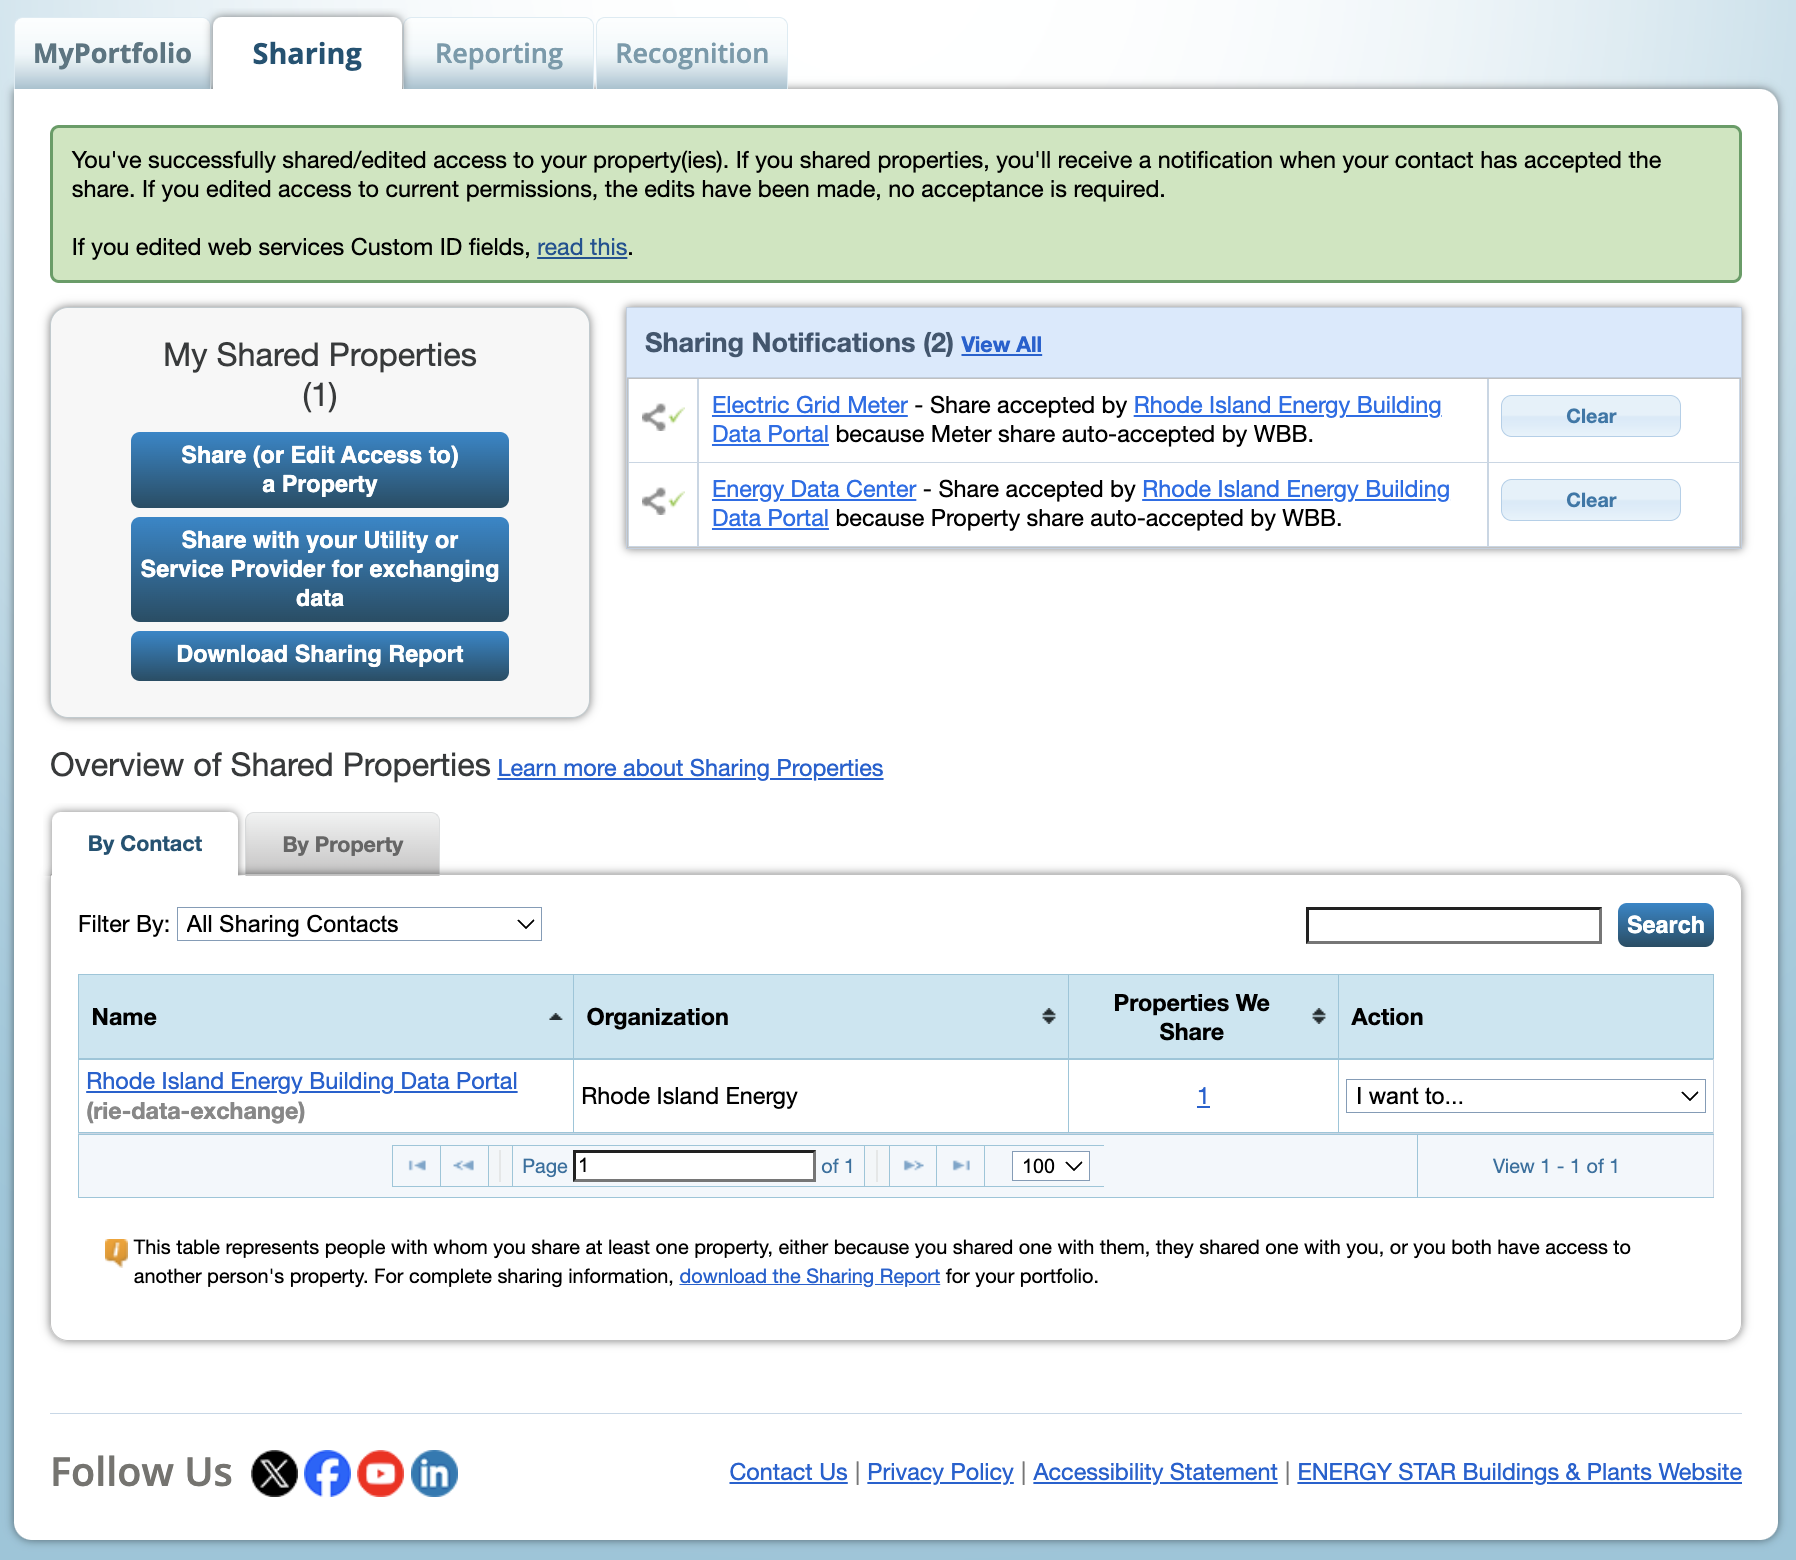This screenshot has width=1796, height=1560.
Task: Click Download Sharing Report button
Action: (320, 655)
